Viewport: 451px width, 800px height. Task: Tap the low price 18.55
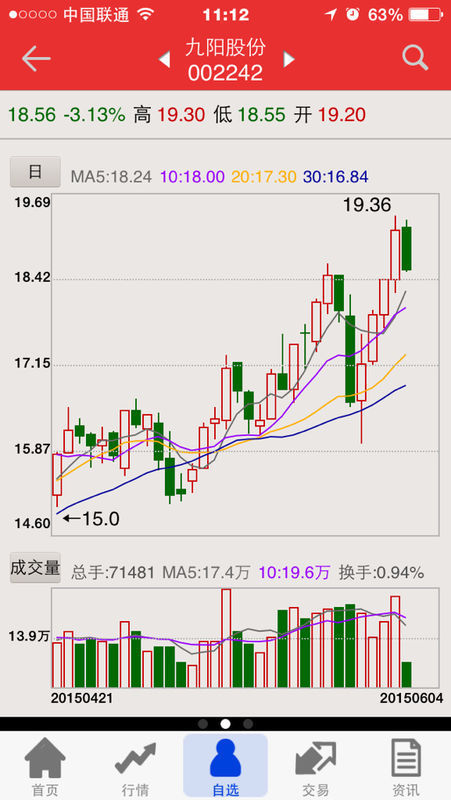pyautogui.click(x=262, y=115)
